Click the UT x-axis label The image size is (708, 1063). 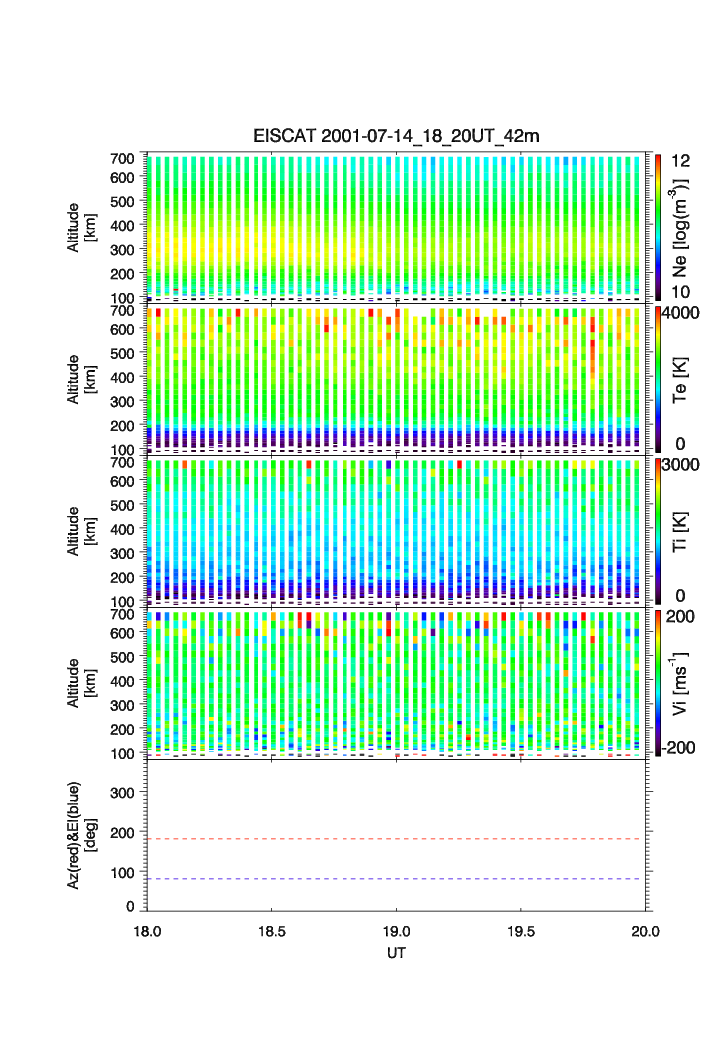[x=396, y=954]
